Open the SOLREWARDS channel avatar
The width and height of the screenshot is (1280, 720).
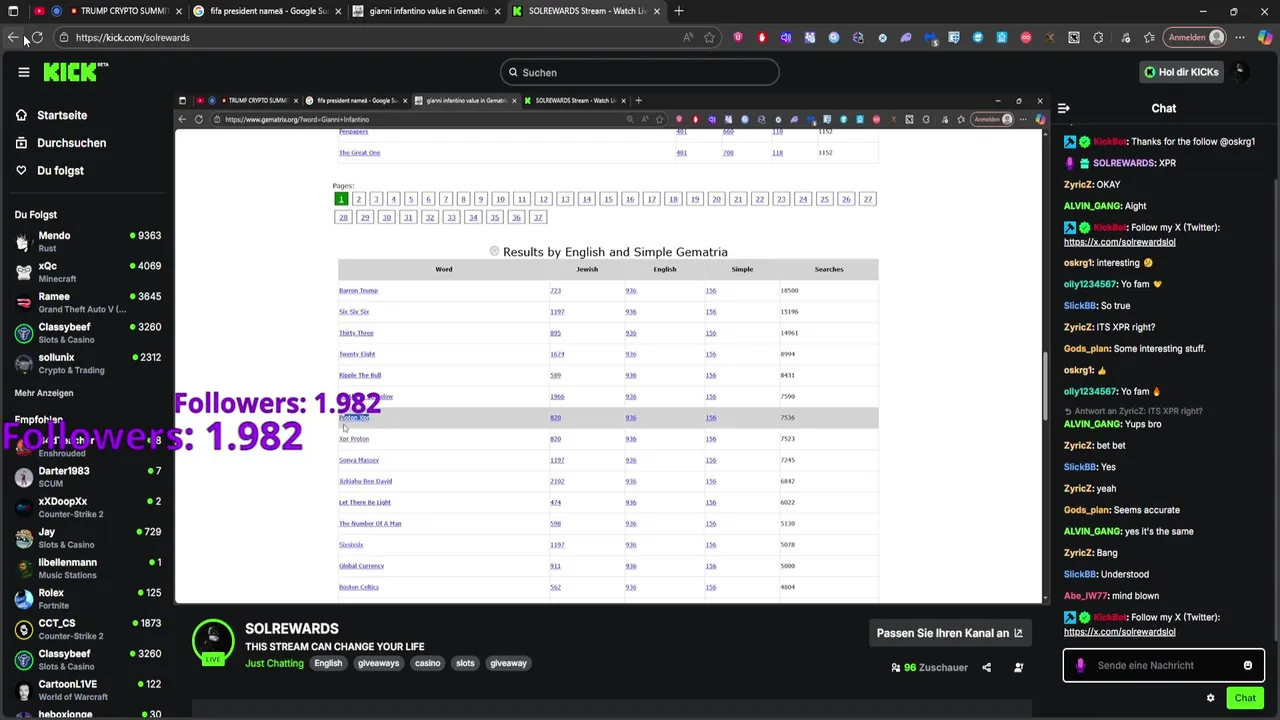pos(213,641)
